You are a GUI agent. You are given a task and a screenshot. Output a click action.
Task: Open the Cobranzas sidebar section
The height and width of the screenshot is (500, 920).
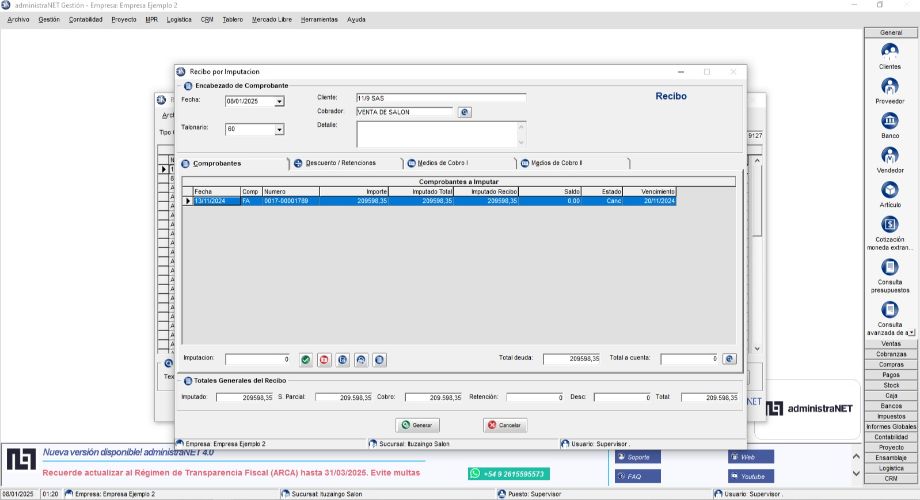[891, 354]
